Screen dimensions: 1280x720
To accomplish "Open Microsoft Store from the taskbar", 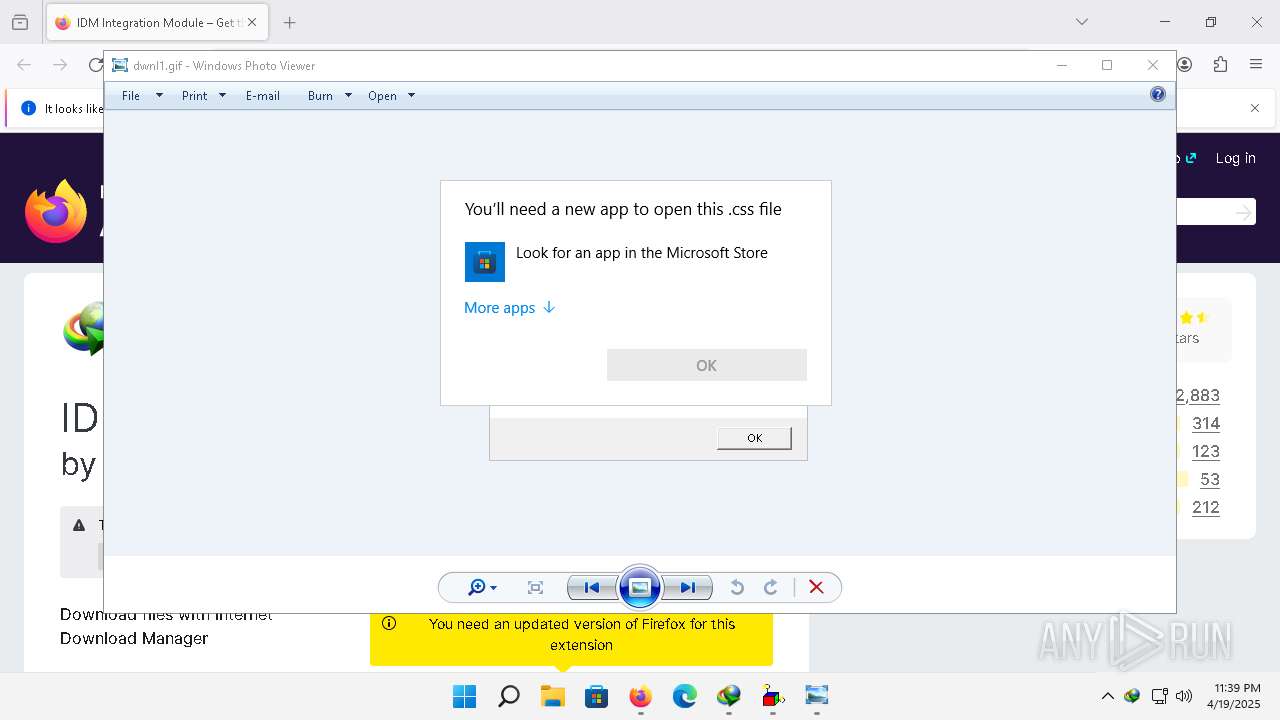I will click(x=596, y=696).
